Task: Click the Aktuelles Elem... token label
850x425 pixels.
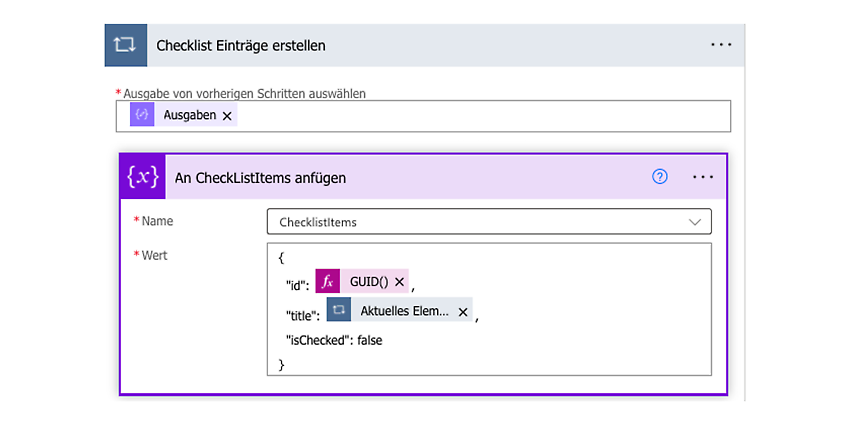Action: point(404,311)
